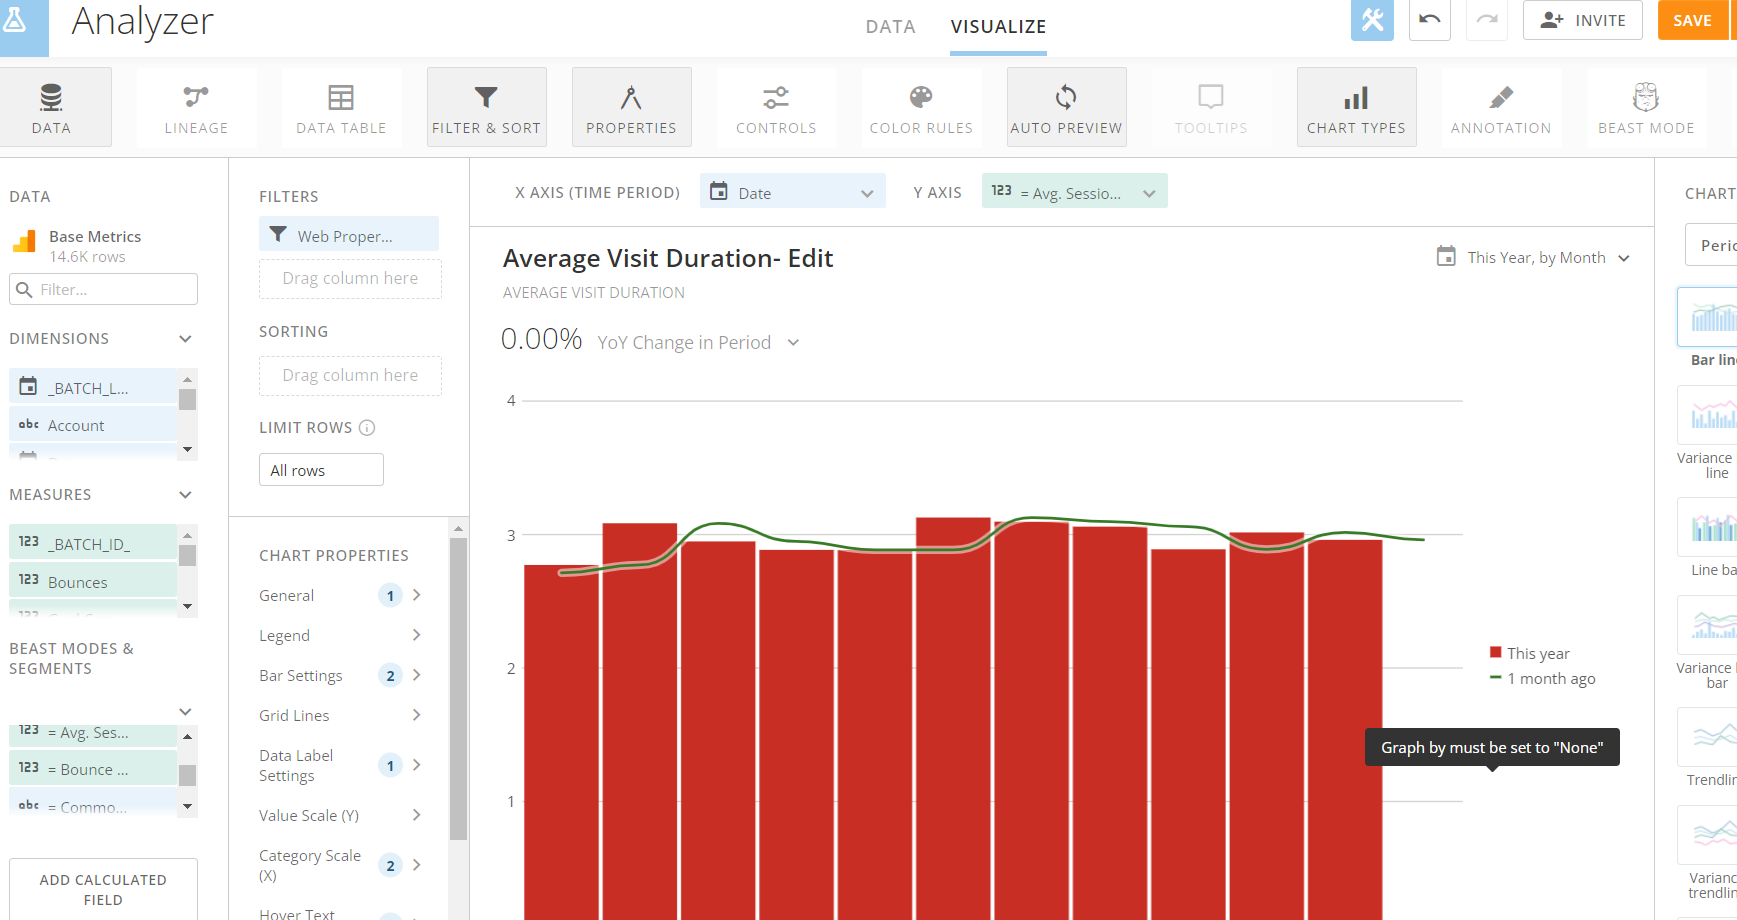
Task: Click ADD CALCULATED FIELD
Action: pos(103,889)
